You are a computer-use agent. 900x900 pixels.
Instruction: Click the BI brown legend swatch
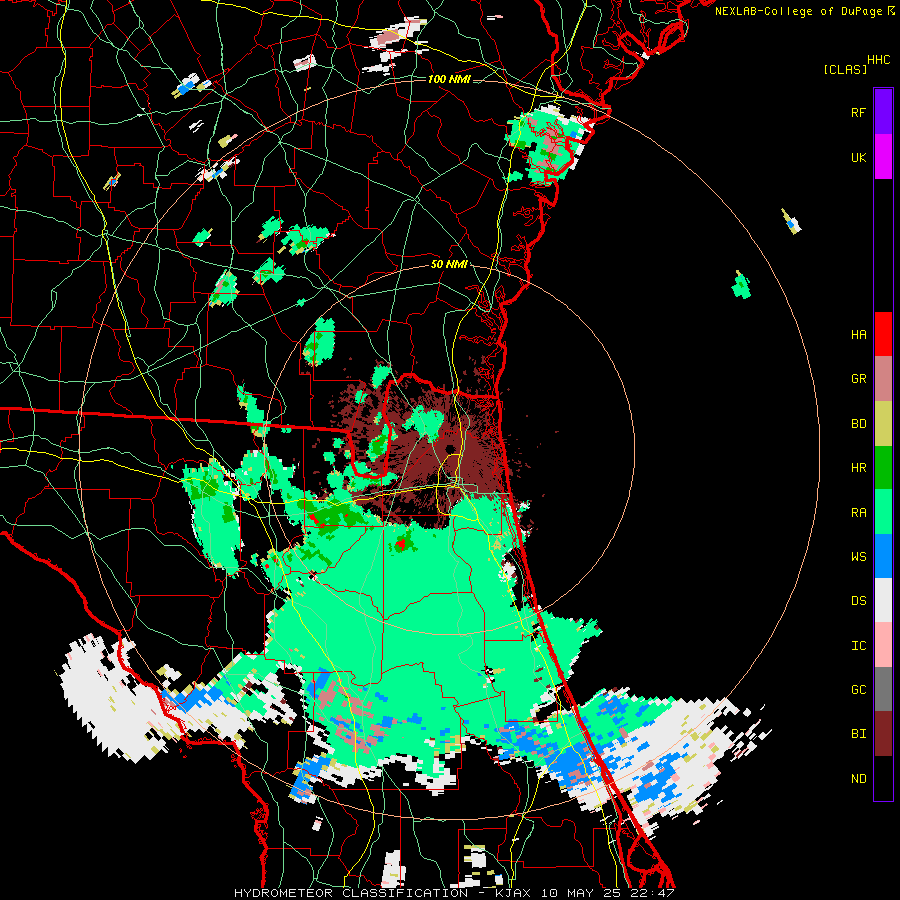[883, 734]
